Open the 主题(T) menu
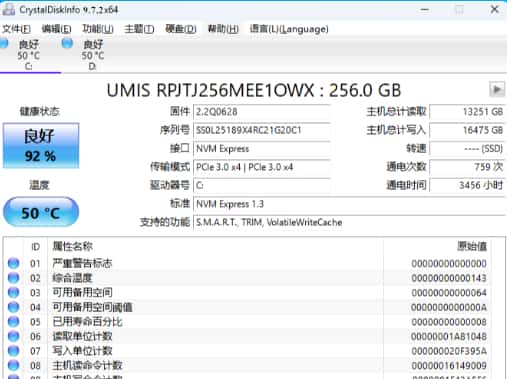Screen dimensions: 507x379 click(x=139, y=29)
